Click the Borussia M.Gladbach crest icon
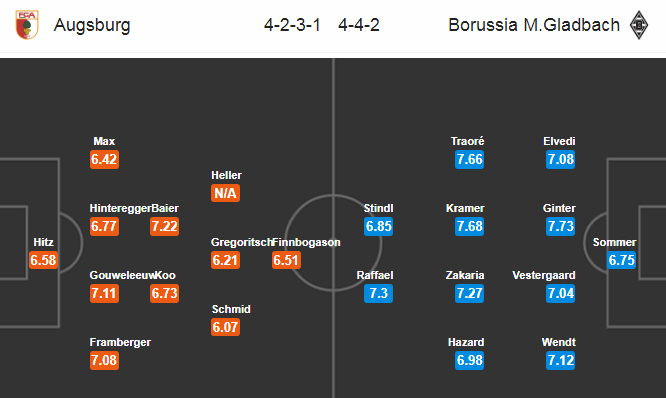The image size is (666, 398). [x=639, y=25]
